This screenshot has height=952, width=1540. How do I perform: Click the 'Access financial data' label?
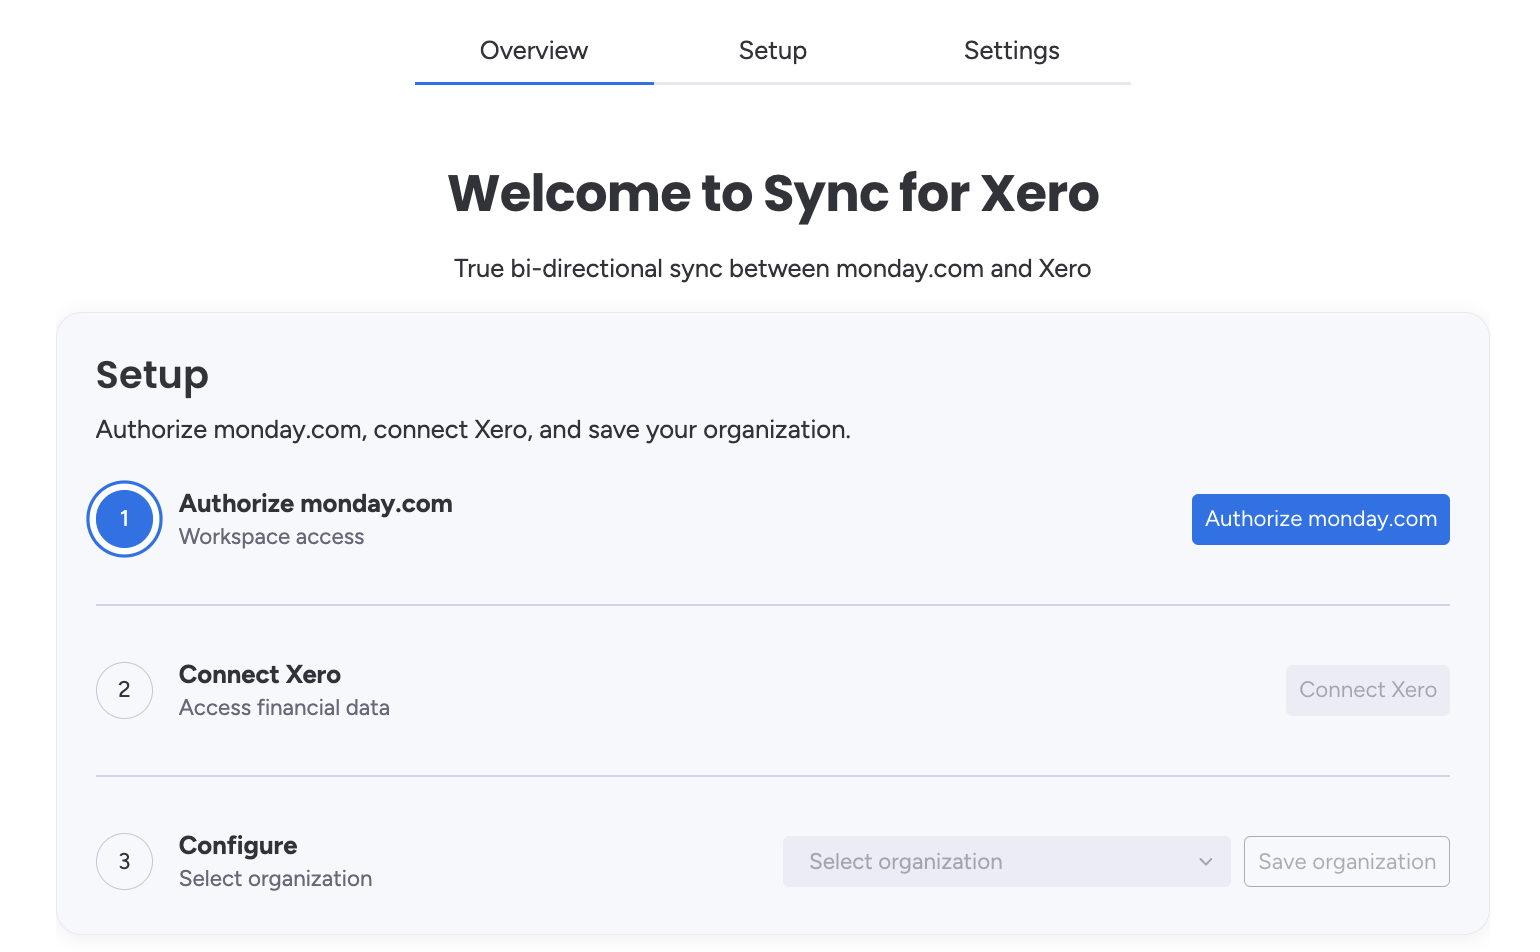(x=284, y=707)
